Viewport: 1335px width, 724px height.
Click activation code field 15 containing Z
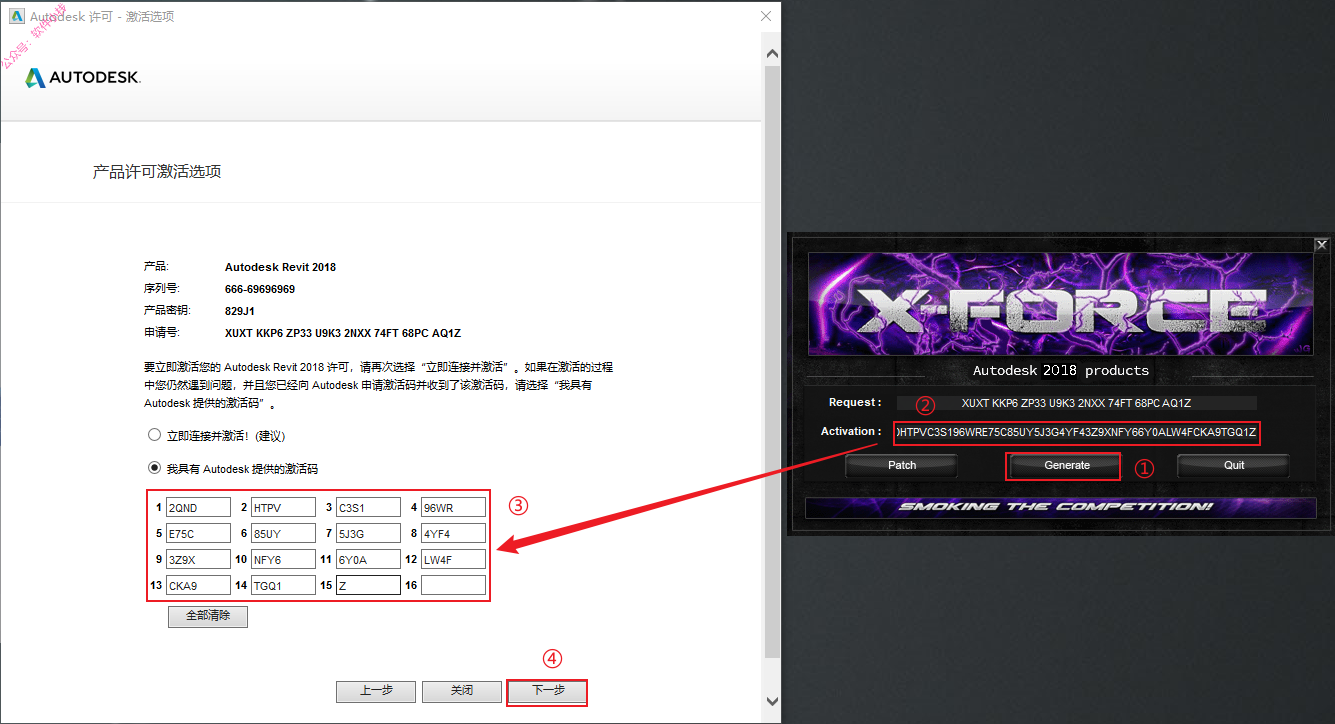coord(368,585)
